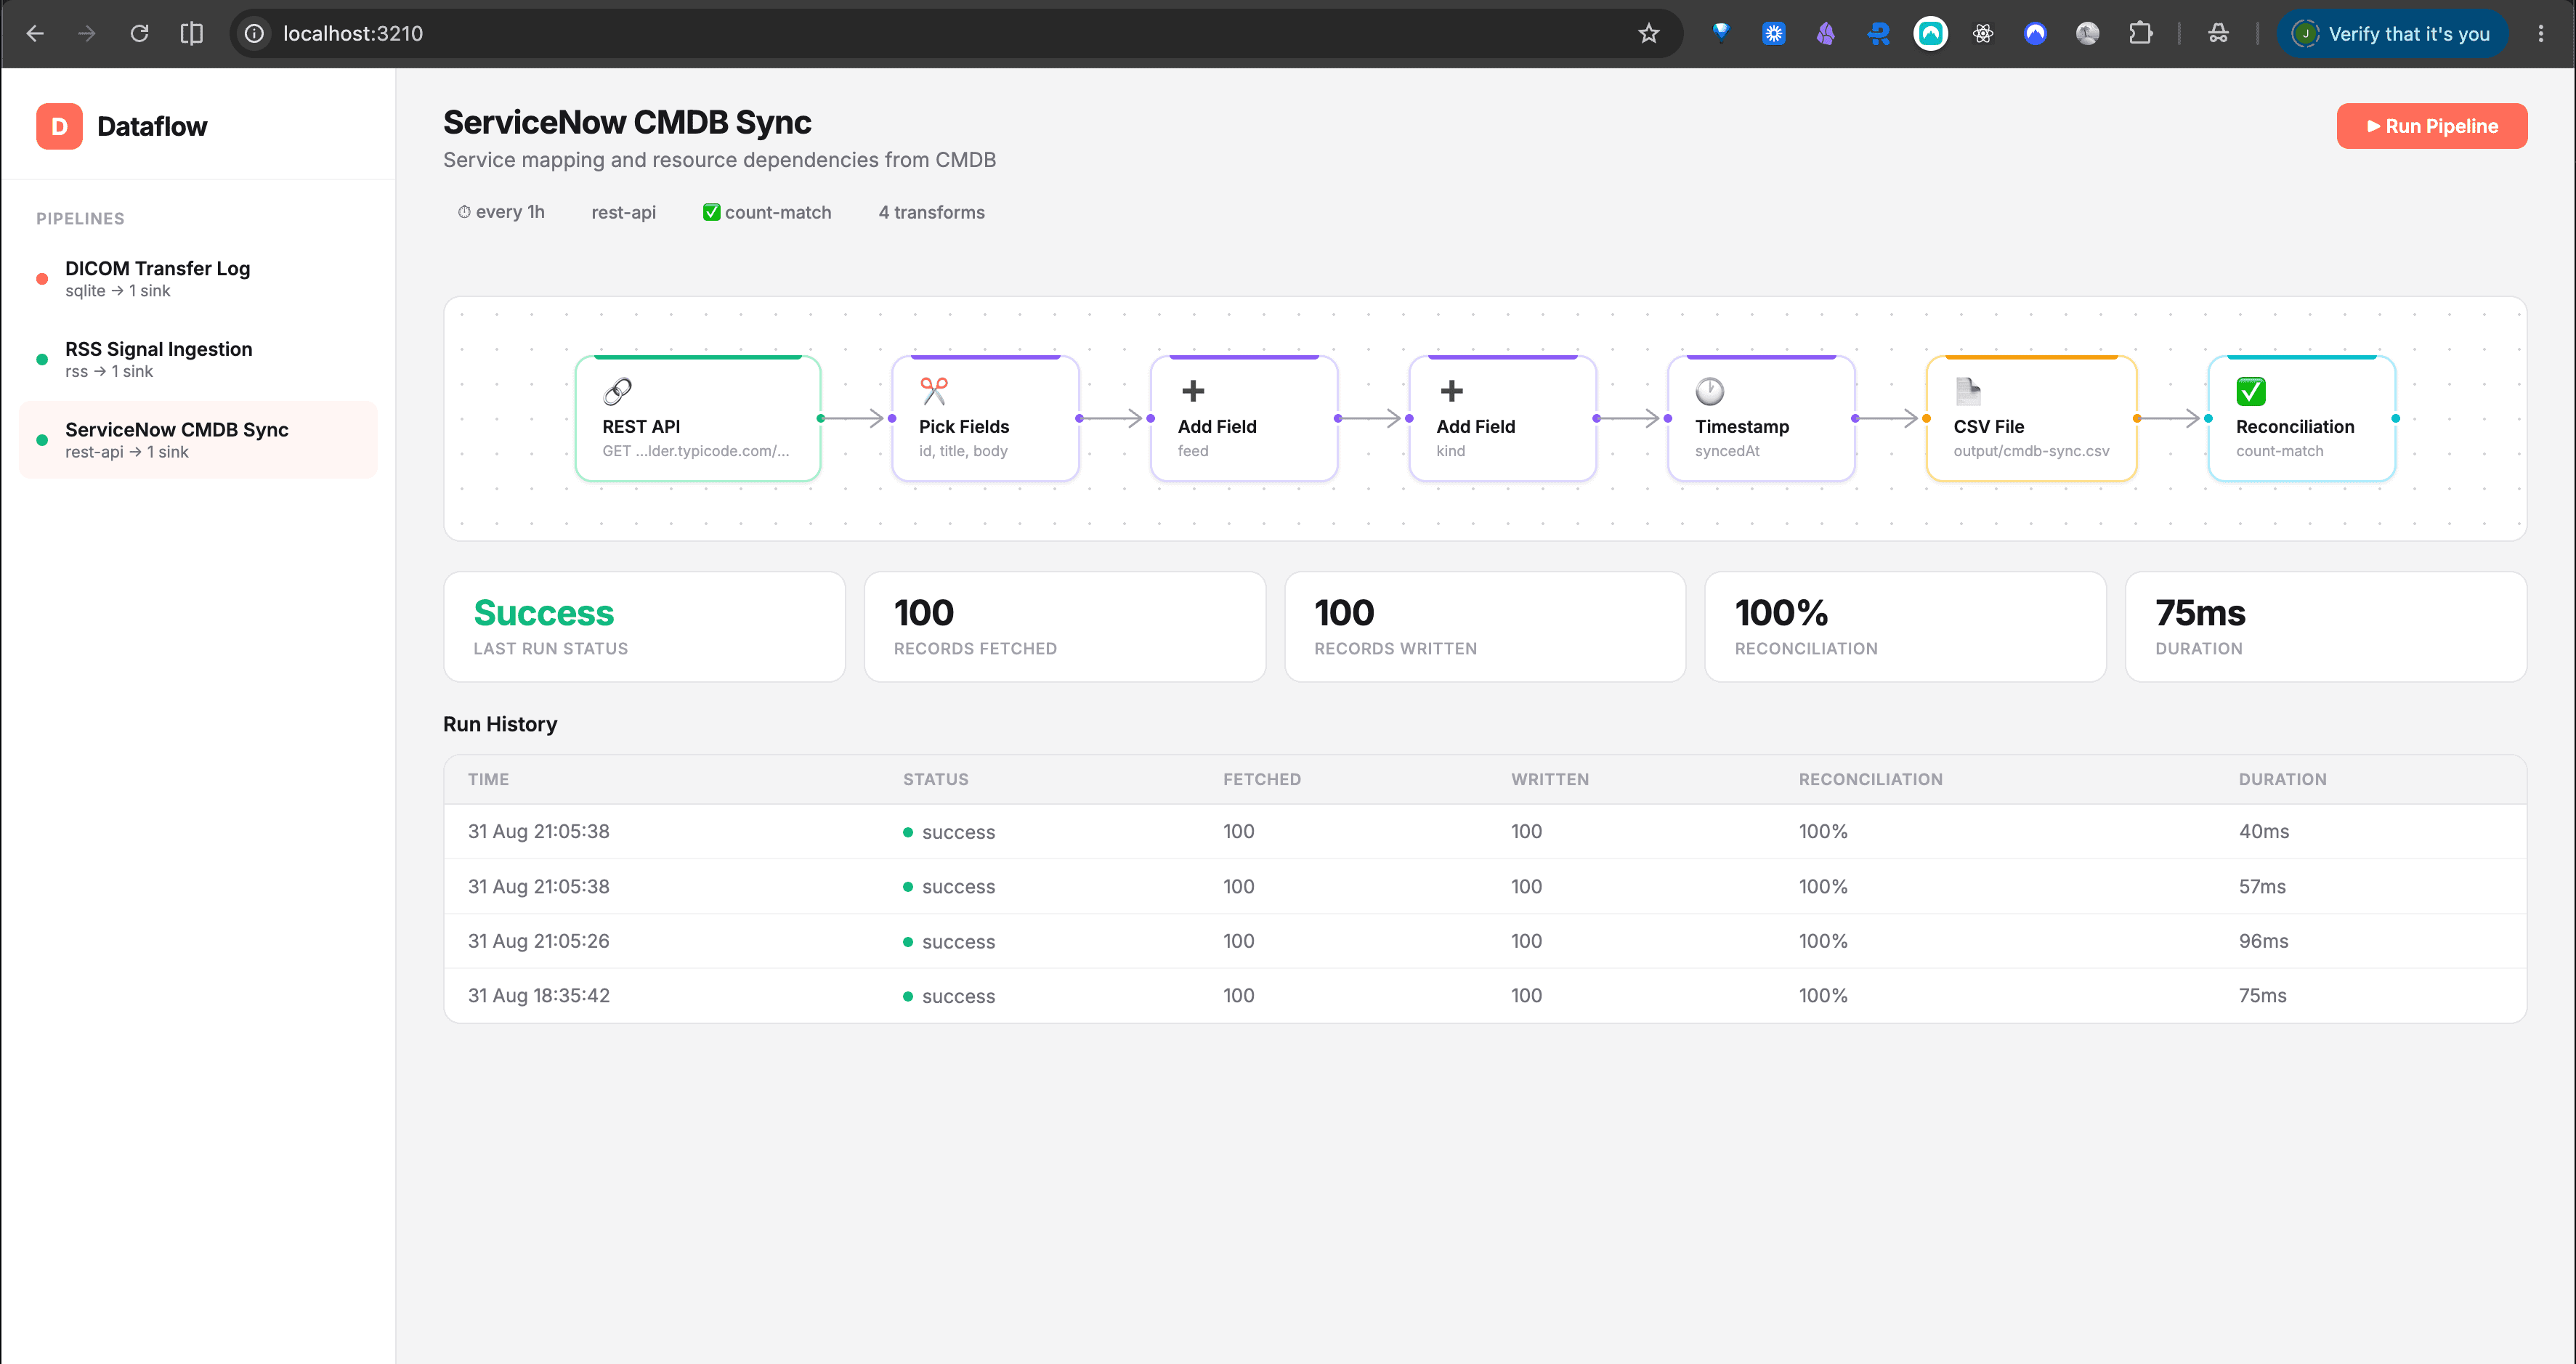
Task: Open the browser extensions puzzle icon
Action: pyautogui.click(x=2140, y=33)
